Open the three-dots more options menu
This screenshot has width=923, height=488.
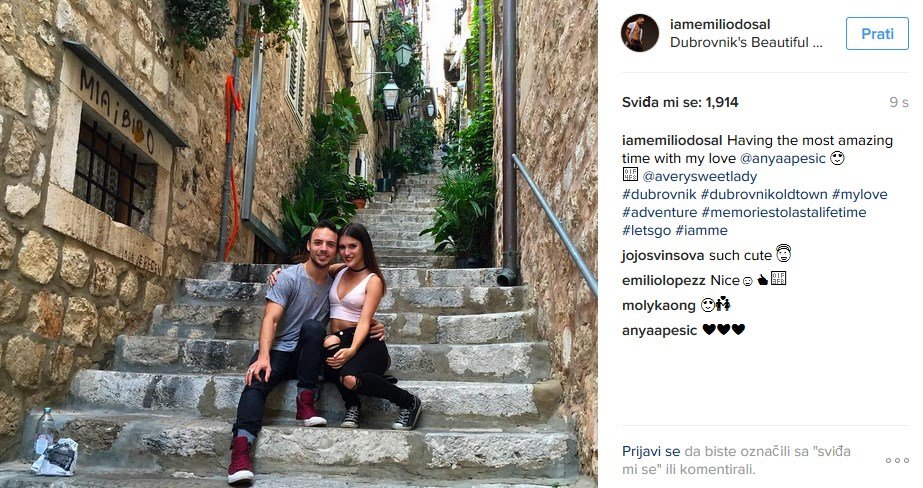point(897,460)
